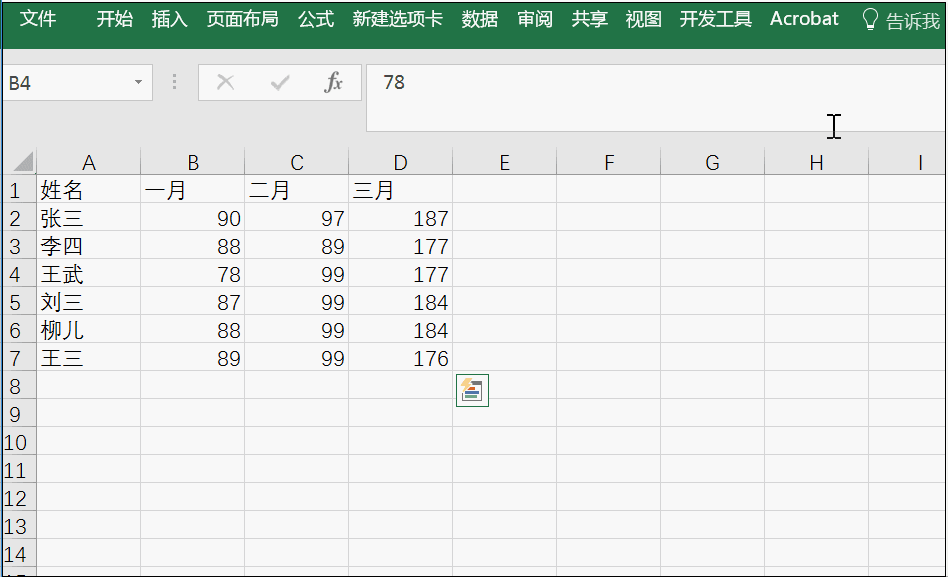This screenshot has width=948, height=577.
Task: Click the 二月 header cell
Action: 297,191
